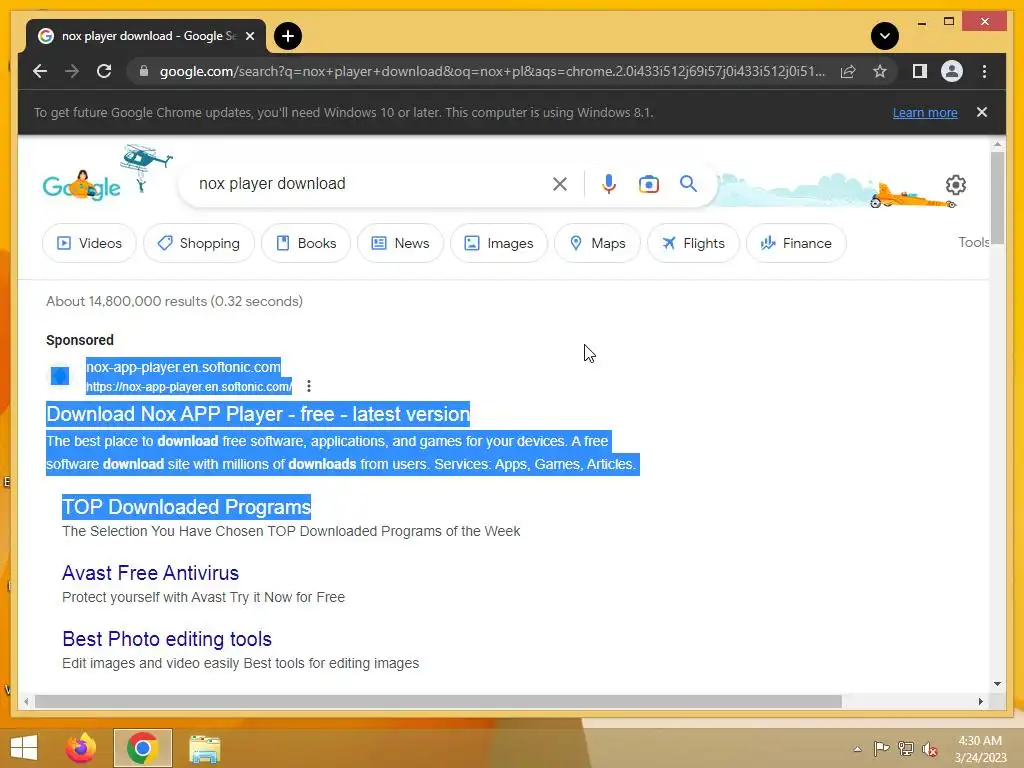Image resolution: width=1024 pixels, height=768 pixels.
Task: Launch Firefox from the taskbar
Action: pos(81,748)
